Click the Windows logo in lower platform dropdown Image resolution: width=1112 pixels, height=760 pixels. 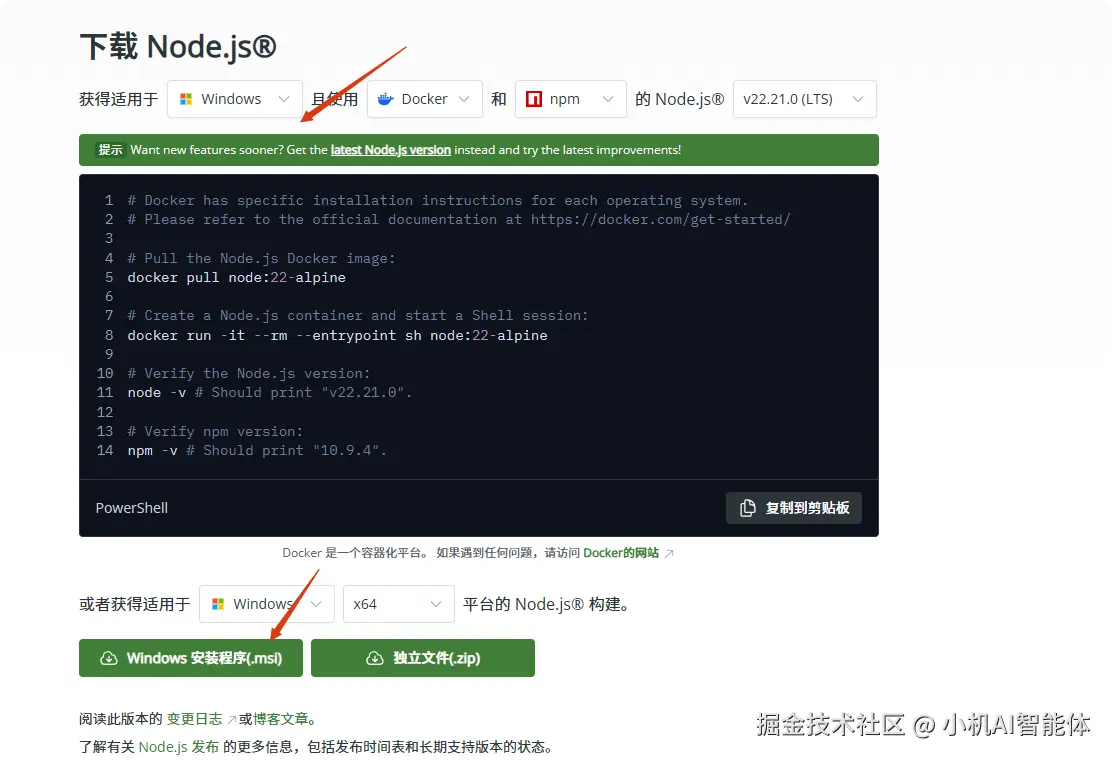(218, 604)
